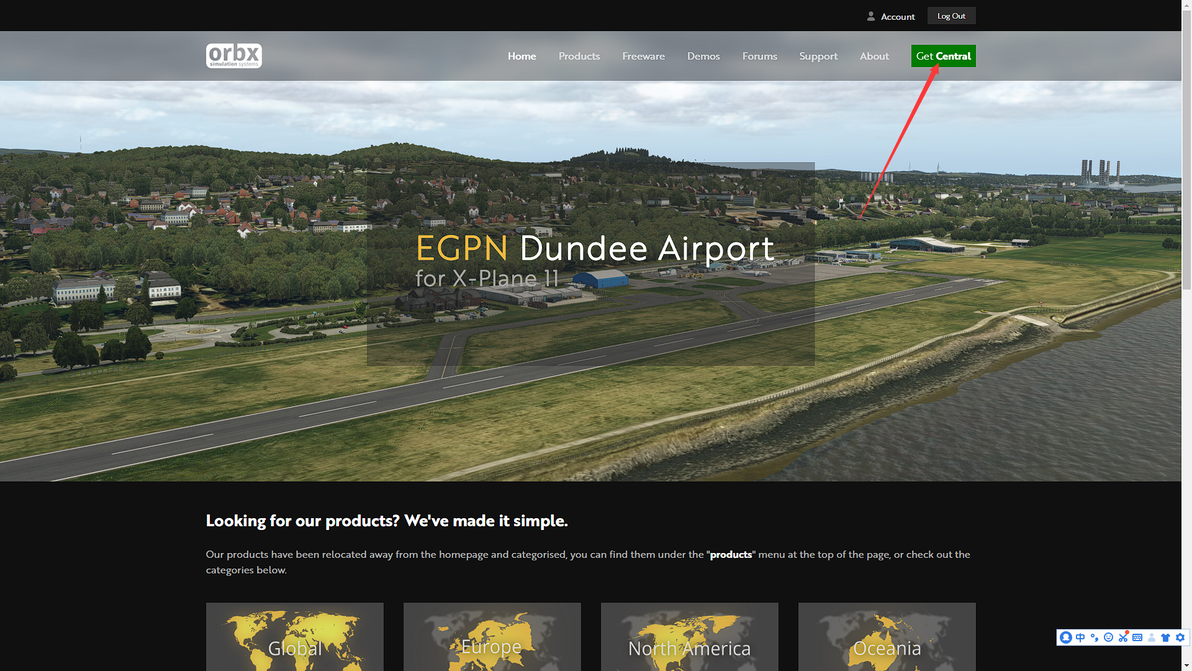Click the account person icon
The height and width of the screenshot is (671, 1192).
point(870,16)
